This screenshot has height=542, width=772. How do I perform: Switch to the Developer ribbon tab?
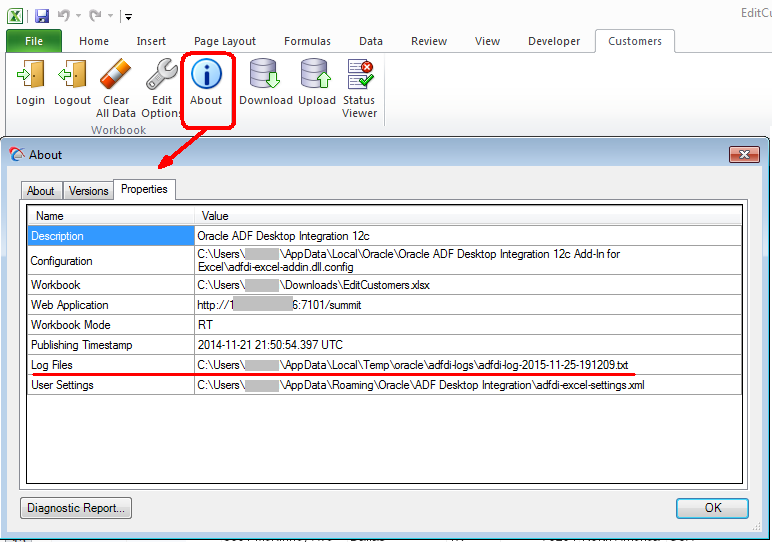(554, 41)
